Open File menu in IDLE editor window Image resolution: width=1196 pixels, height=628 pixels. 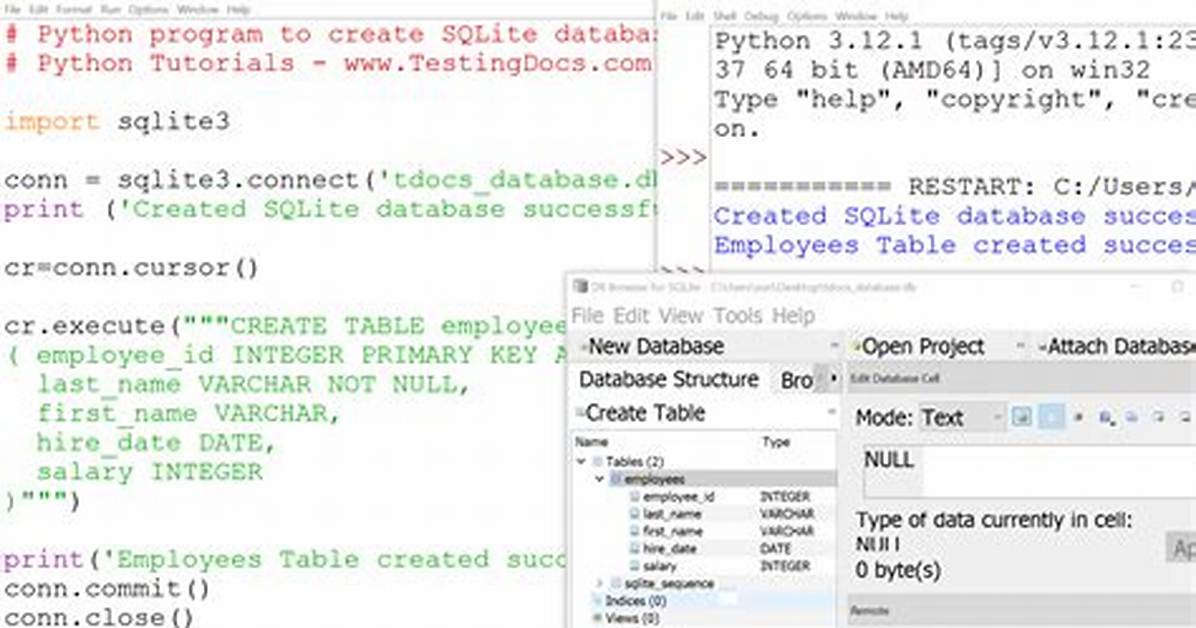(x=13, y=10)
